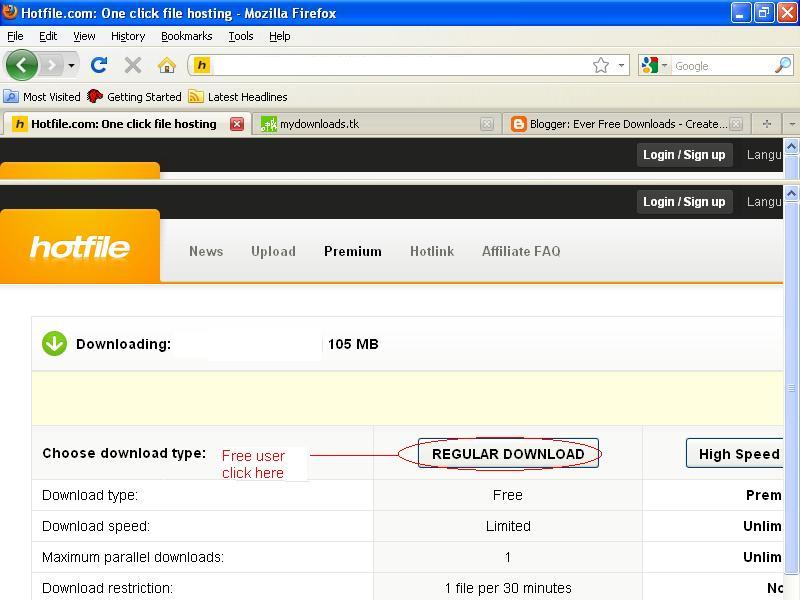Screen dimensions: 800x600
Task: Close the Blogger tab
Action: 736,124
